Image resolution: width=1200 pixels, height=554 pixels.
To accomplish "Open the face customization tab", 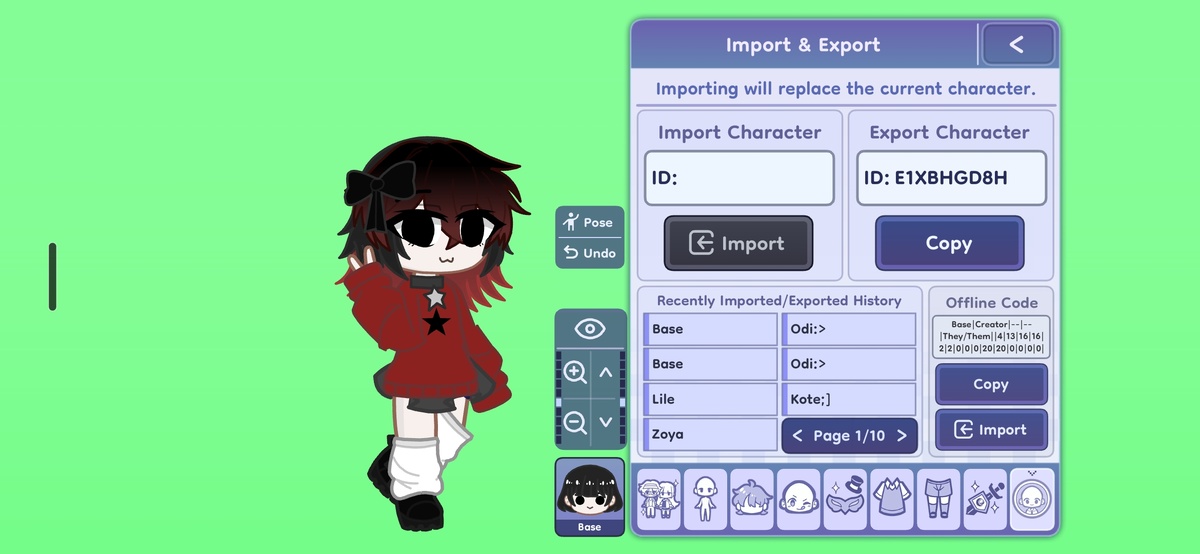I will (799, 498).
